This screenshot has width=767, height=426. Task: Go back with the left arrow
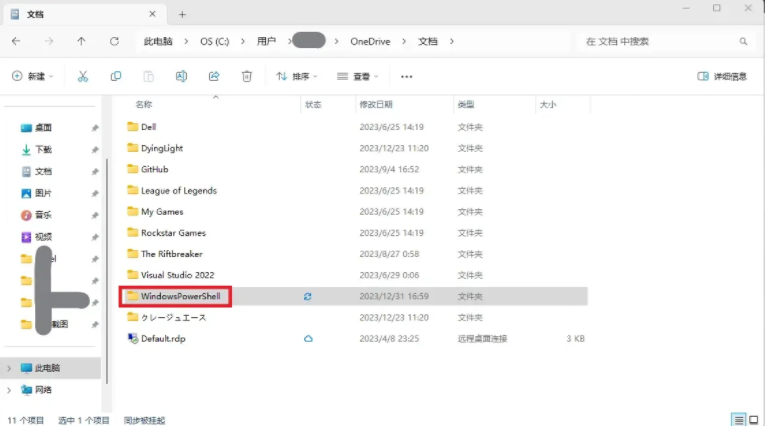(16, 42)
